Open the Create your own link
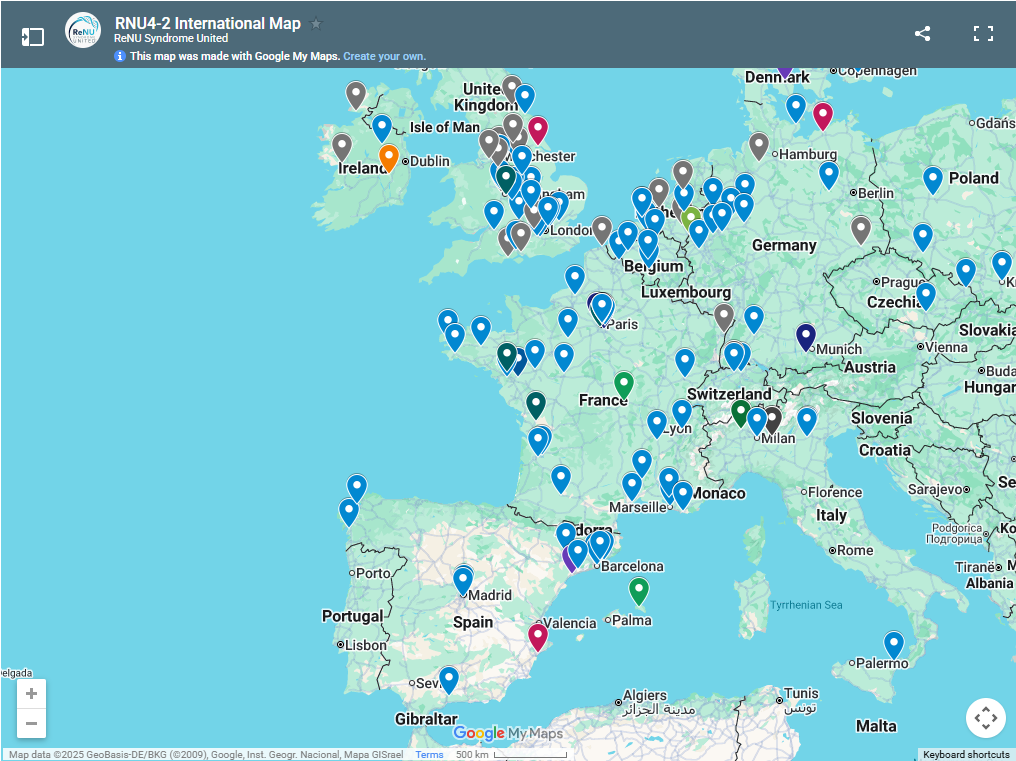 (384, 56)
